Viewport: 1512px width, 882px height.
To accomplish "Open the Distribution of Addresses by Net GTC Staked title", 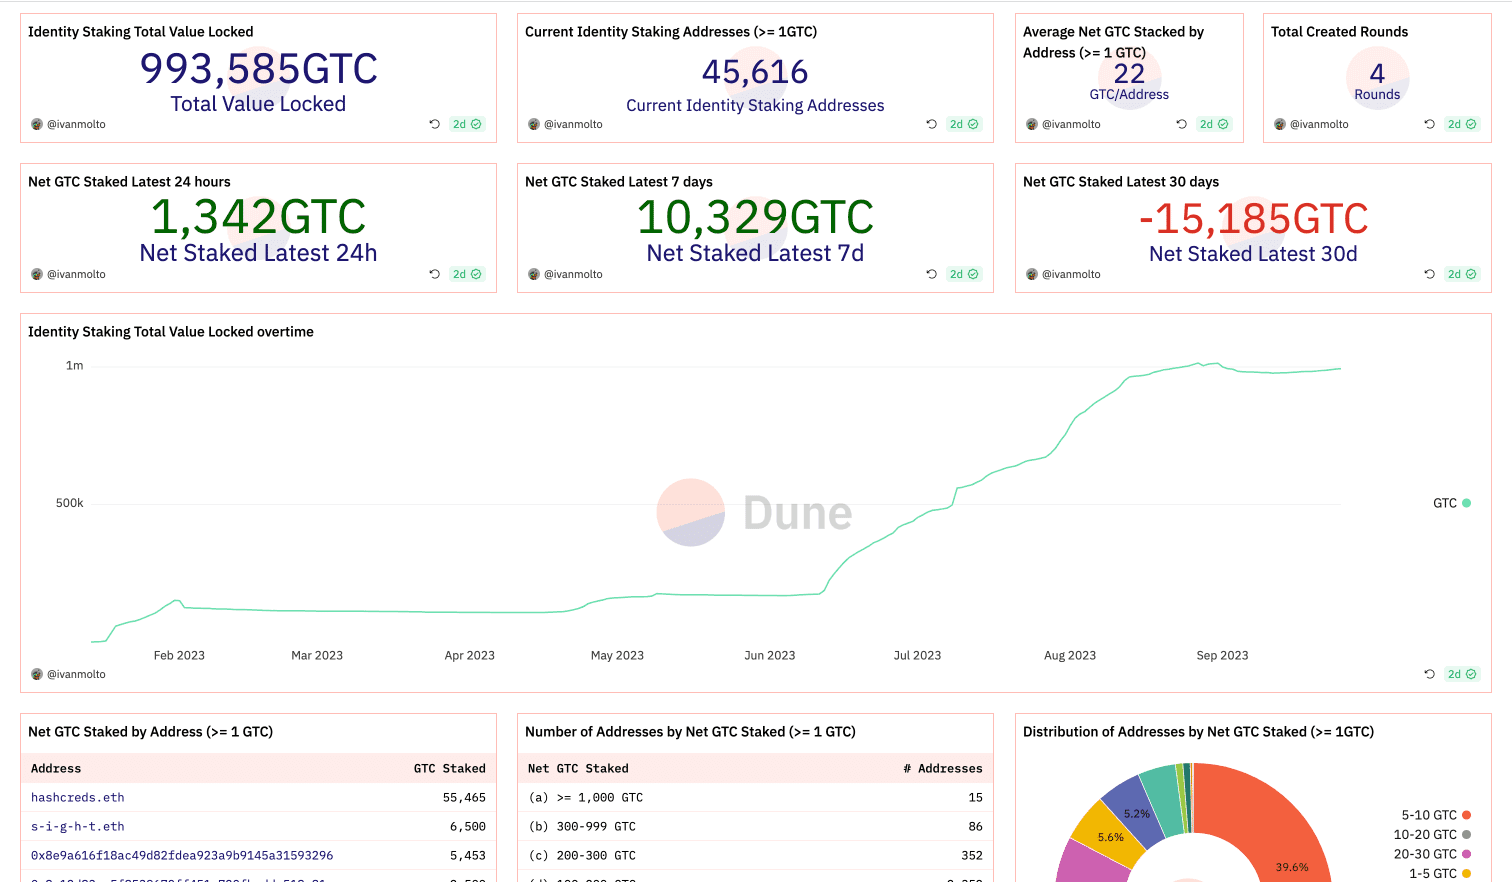I will [1198, 732].
